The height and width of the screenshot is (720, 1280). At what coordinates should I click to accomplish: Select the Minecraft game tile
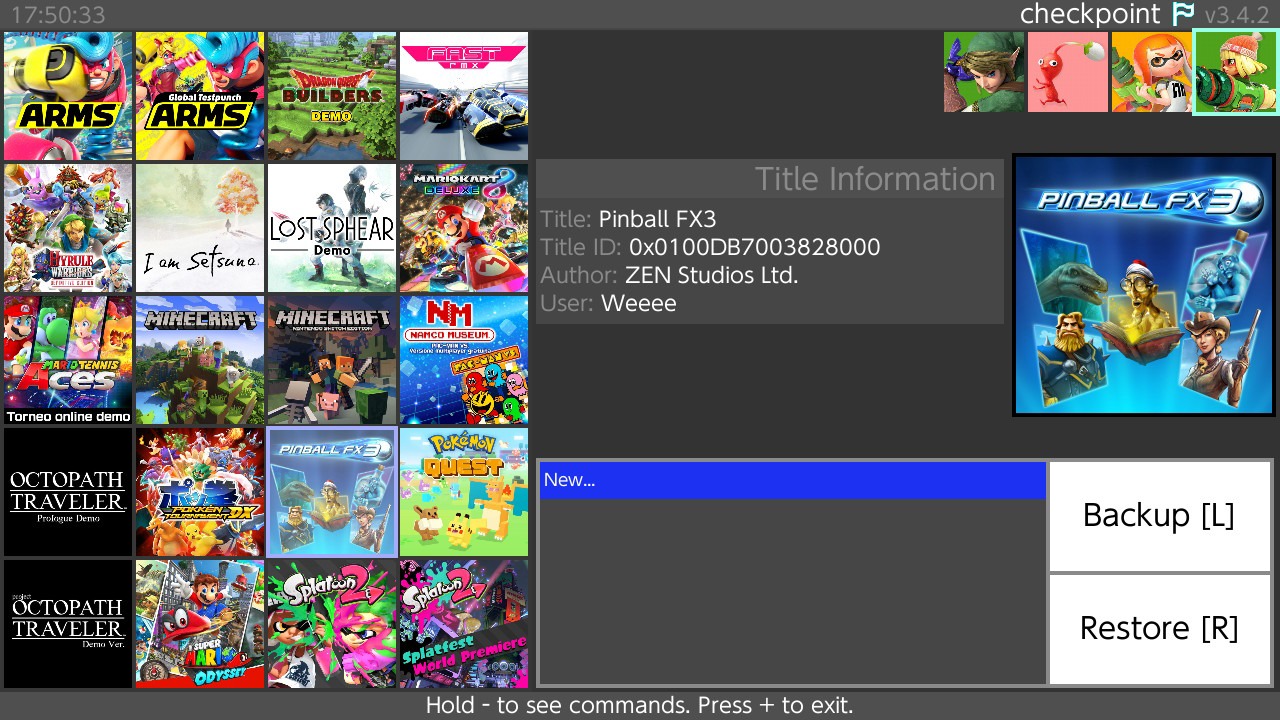point(200,360)
